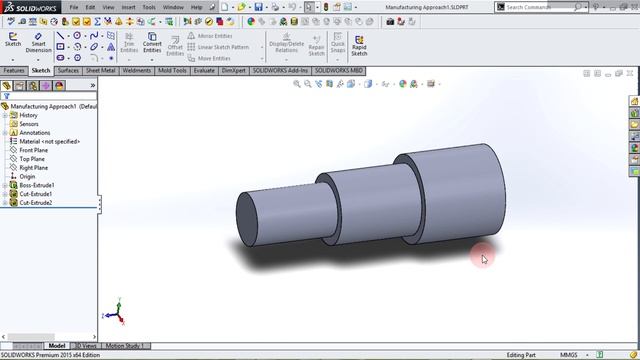Switch to the Evaluate tab
The height and width of the screenshot is (360, 640).
point(204,71)
